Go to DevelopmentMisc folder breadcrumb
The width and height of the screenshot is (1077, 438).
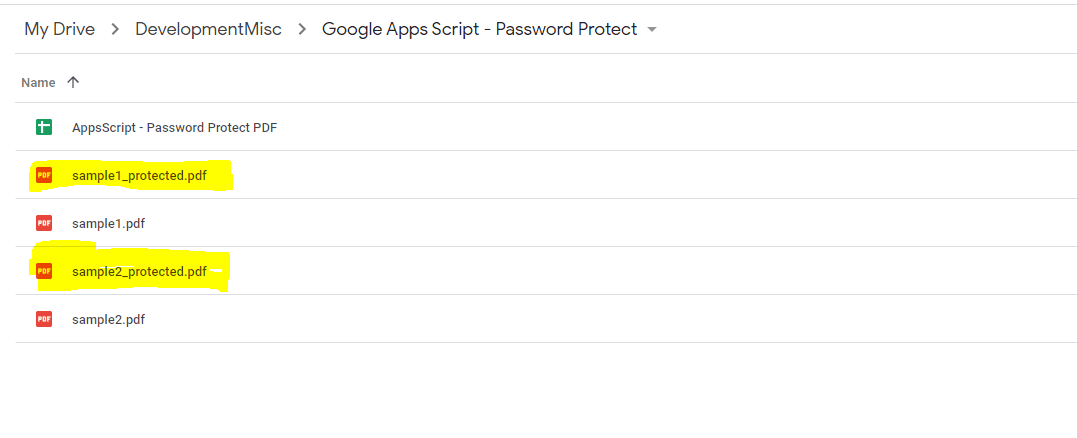click(x=208, y=30)
